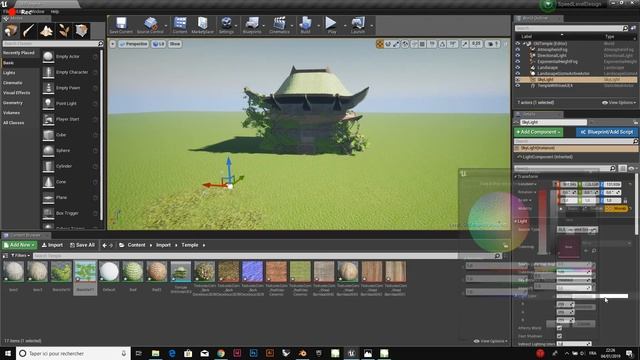Viewport: 640px width, 360px height.
Task: Click the Player Start icon
Action: pos(48,119)
